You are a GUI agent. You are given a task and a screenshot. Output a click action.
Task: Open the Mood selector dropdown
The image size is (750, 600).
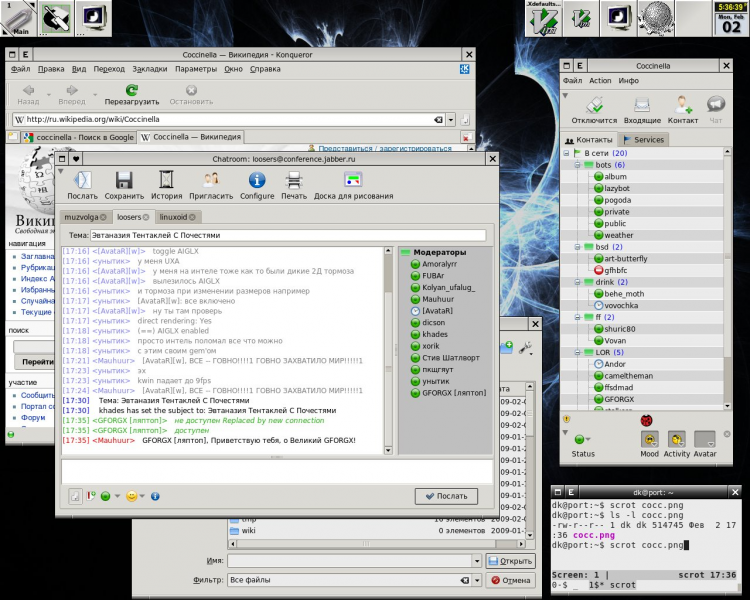pyautogui.click(x=649, y=439)
